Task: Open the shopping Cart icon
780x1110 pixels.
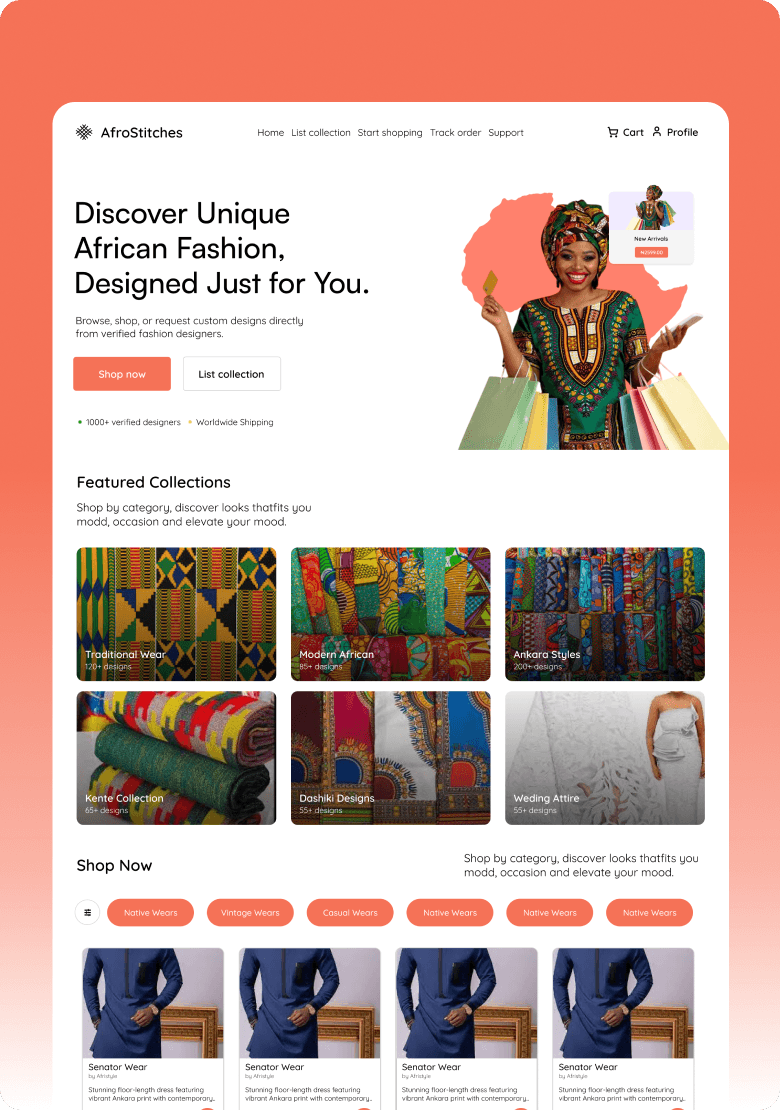Action: [x=612, y=132]
